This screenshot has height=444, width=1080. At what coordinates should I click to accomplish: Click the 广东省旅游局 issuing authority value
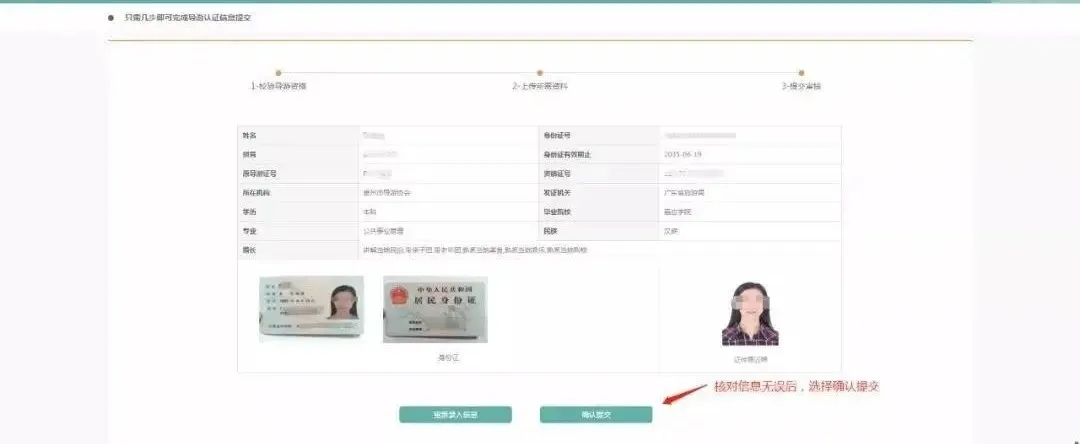[683, 193]
